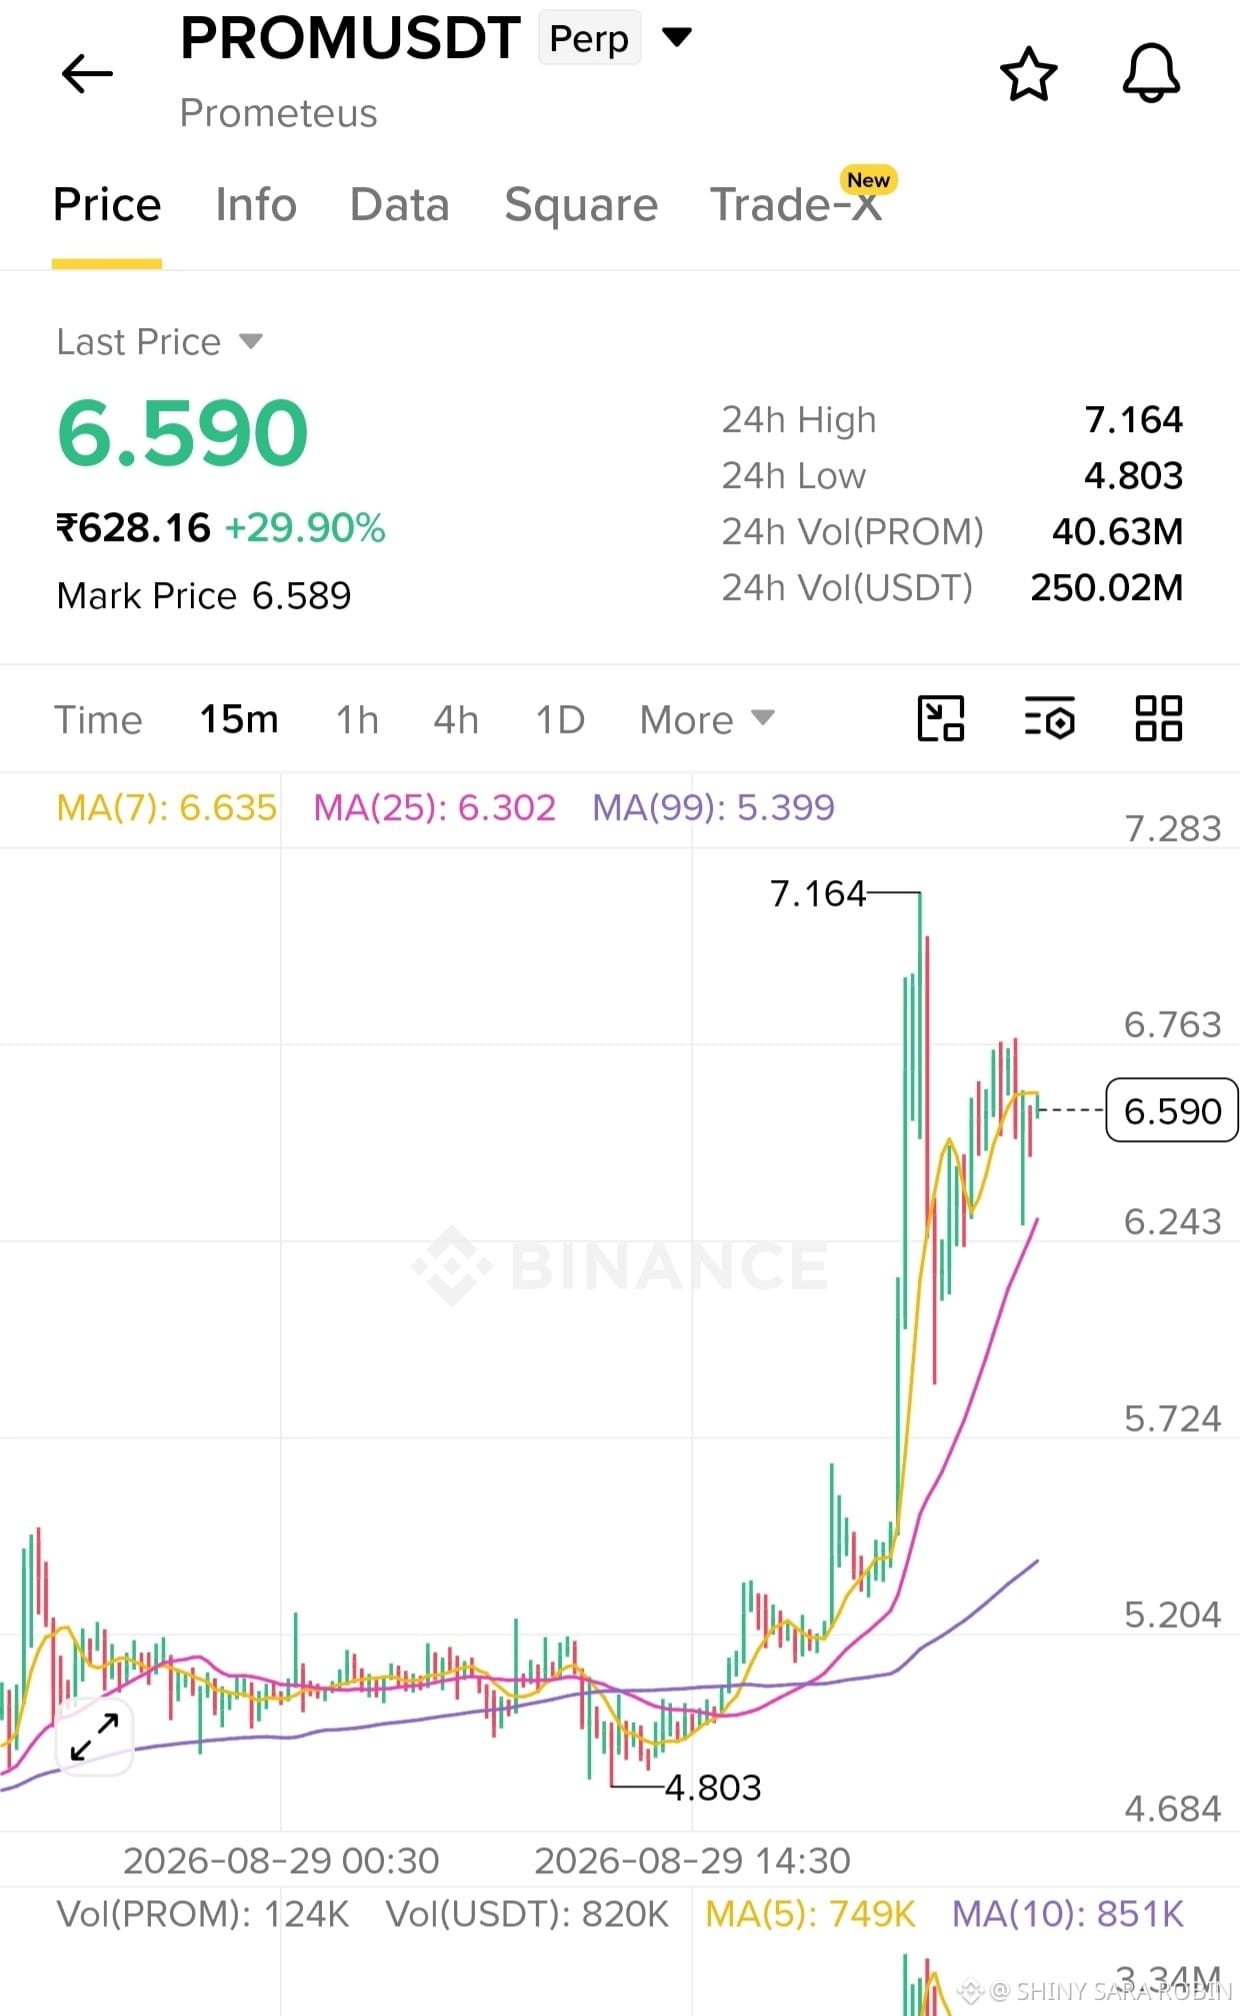Open the PROMUSDT pair selector dropdown arrow
The height and width of the screenshot is (2016, 1240).
tap(677, 38)
